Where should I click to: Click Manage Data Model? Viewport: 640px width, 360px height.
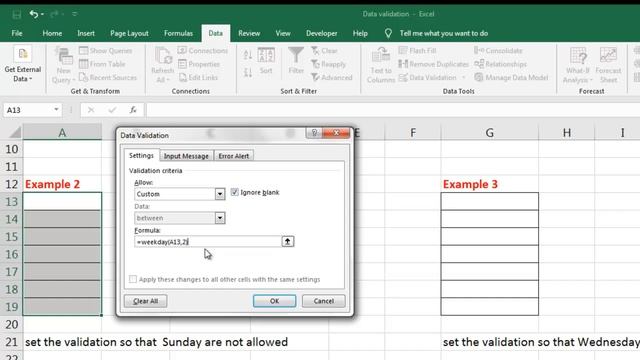click(511, 78)
